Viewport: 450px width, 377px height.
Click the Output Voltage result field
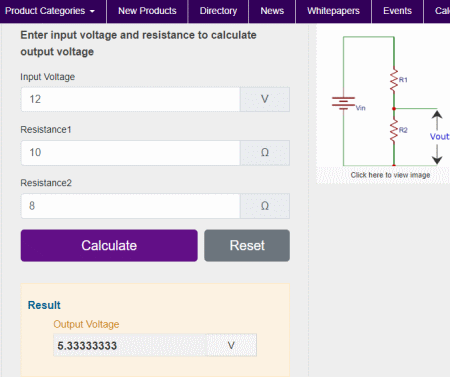tap(130, 345)
